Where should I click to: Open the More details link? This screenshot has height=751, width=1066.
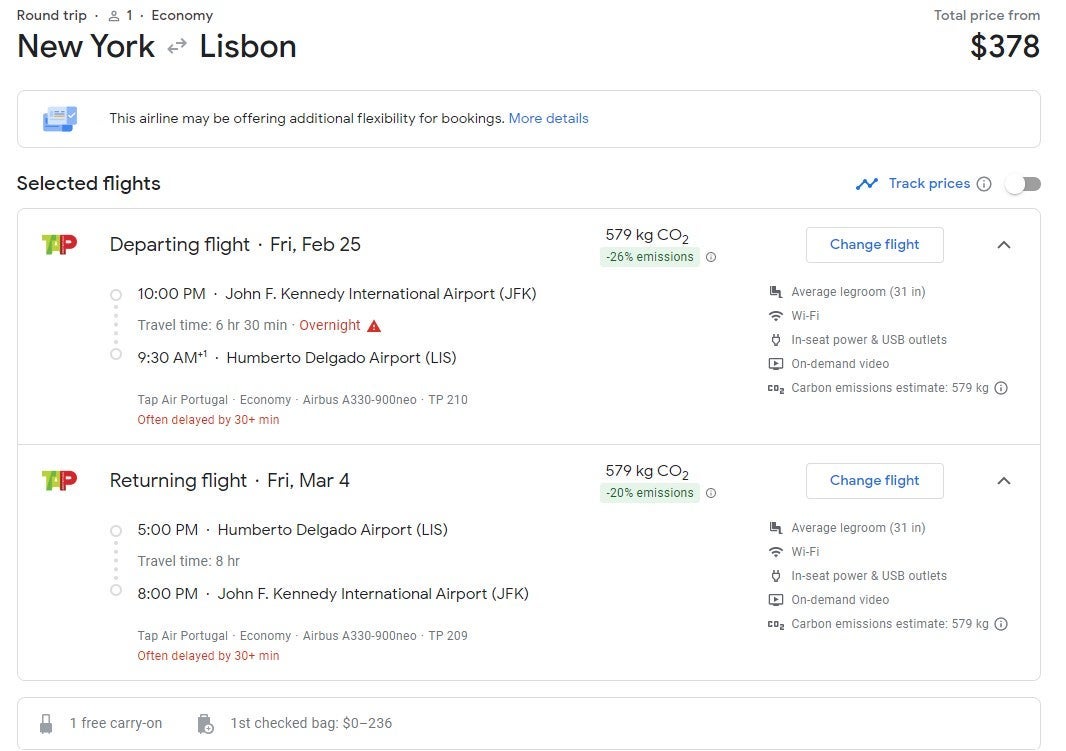pos(548,118)
